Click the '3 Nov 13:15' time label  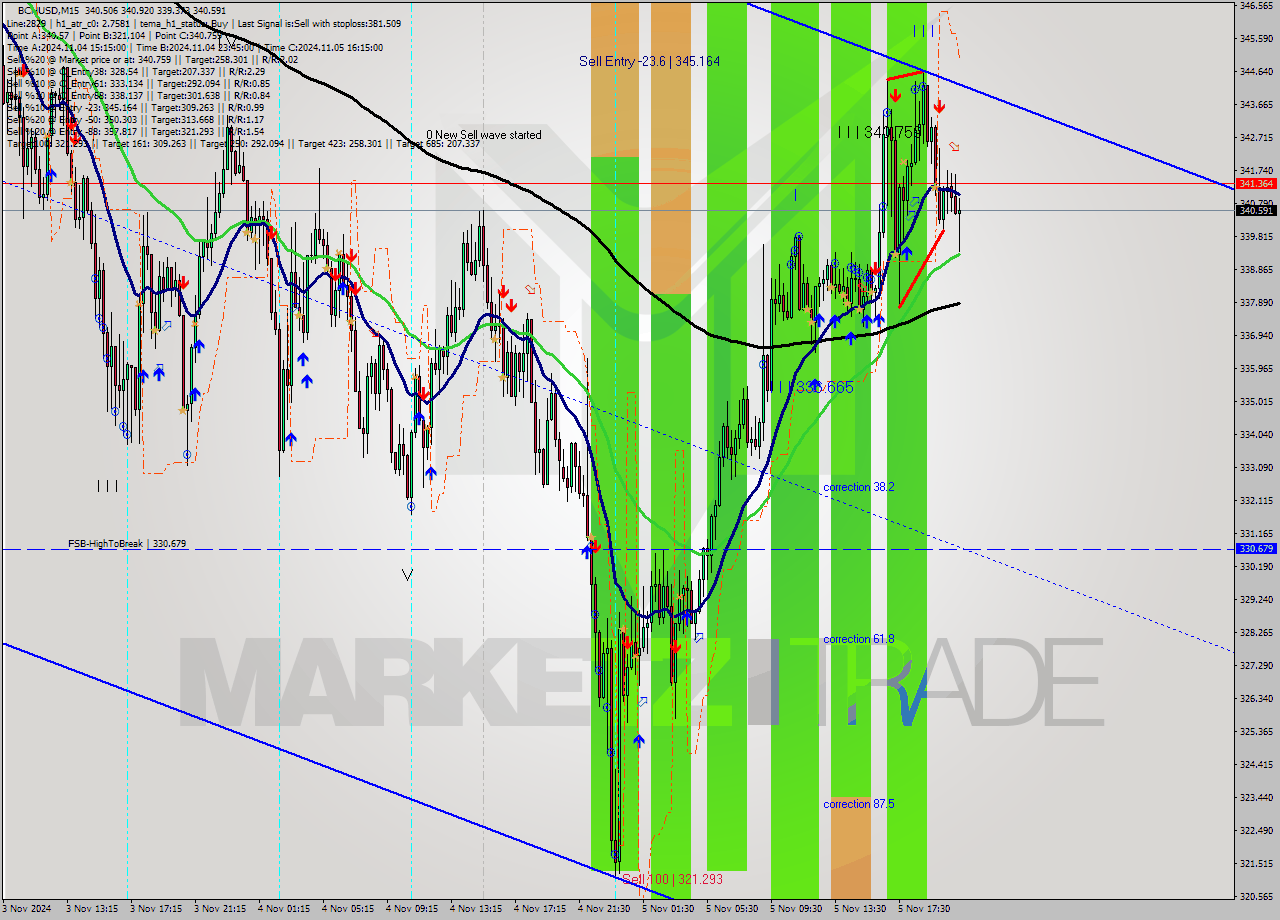[92, 910]
